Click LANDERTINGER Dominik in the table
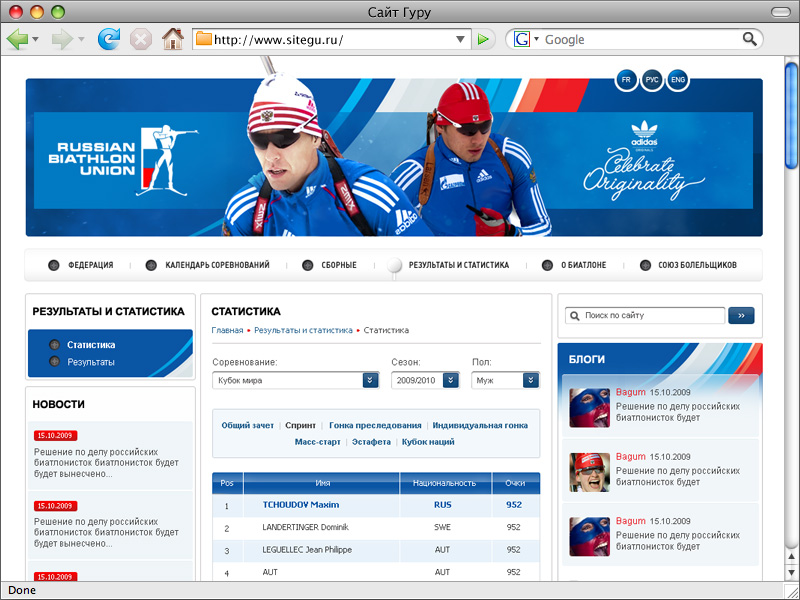The height and width of the screenshot is (600, 800). (x=306, y=527)
